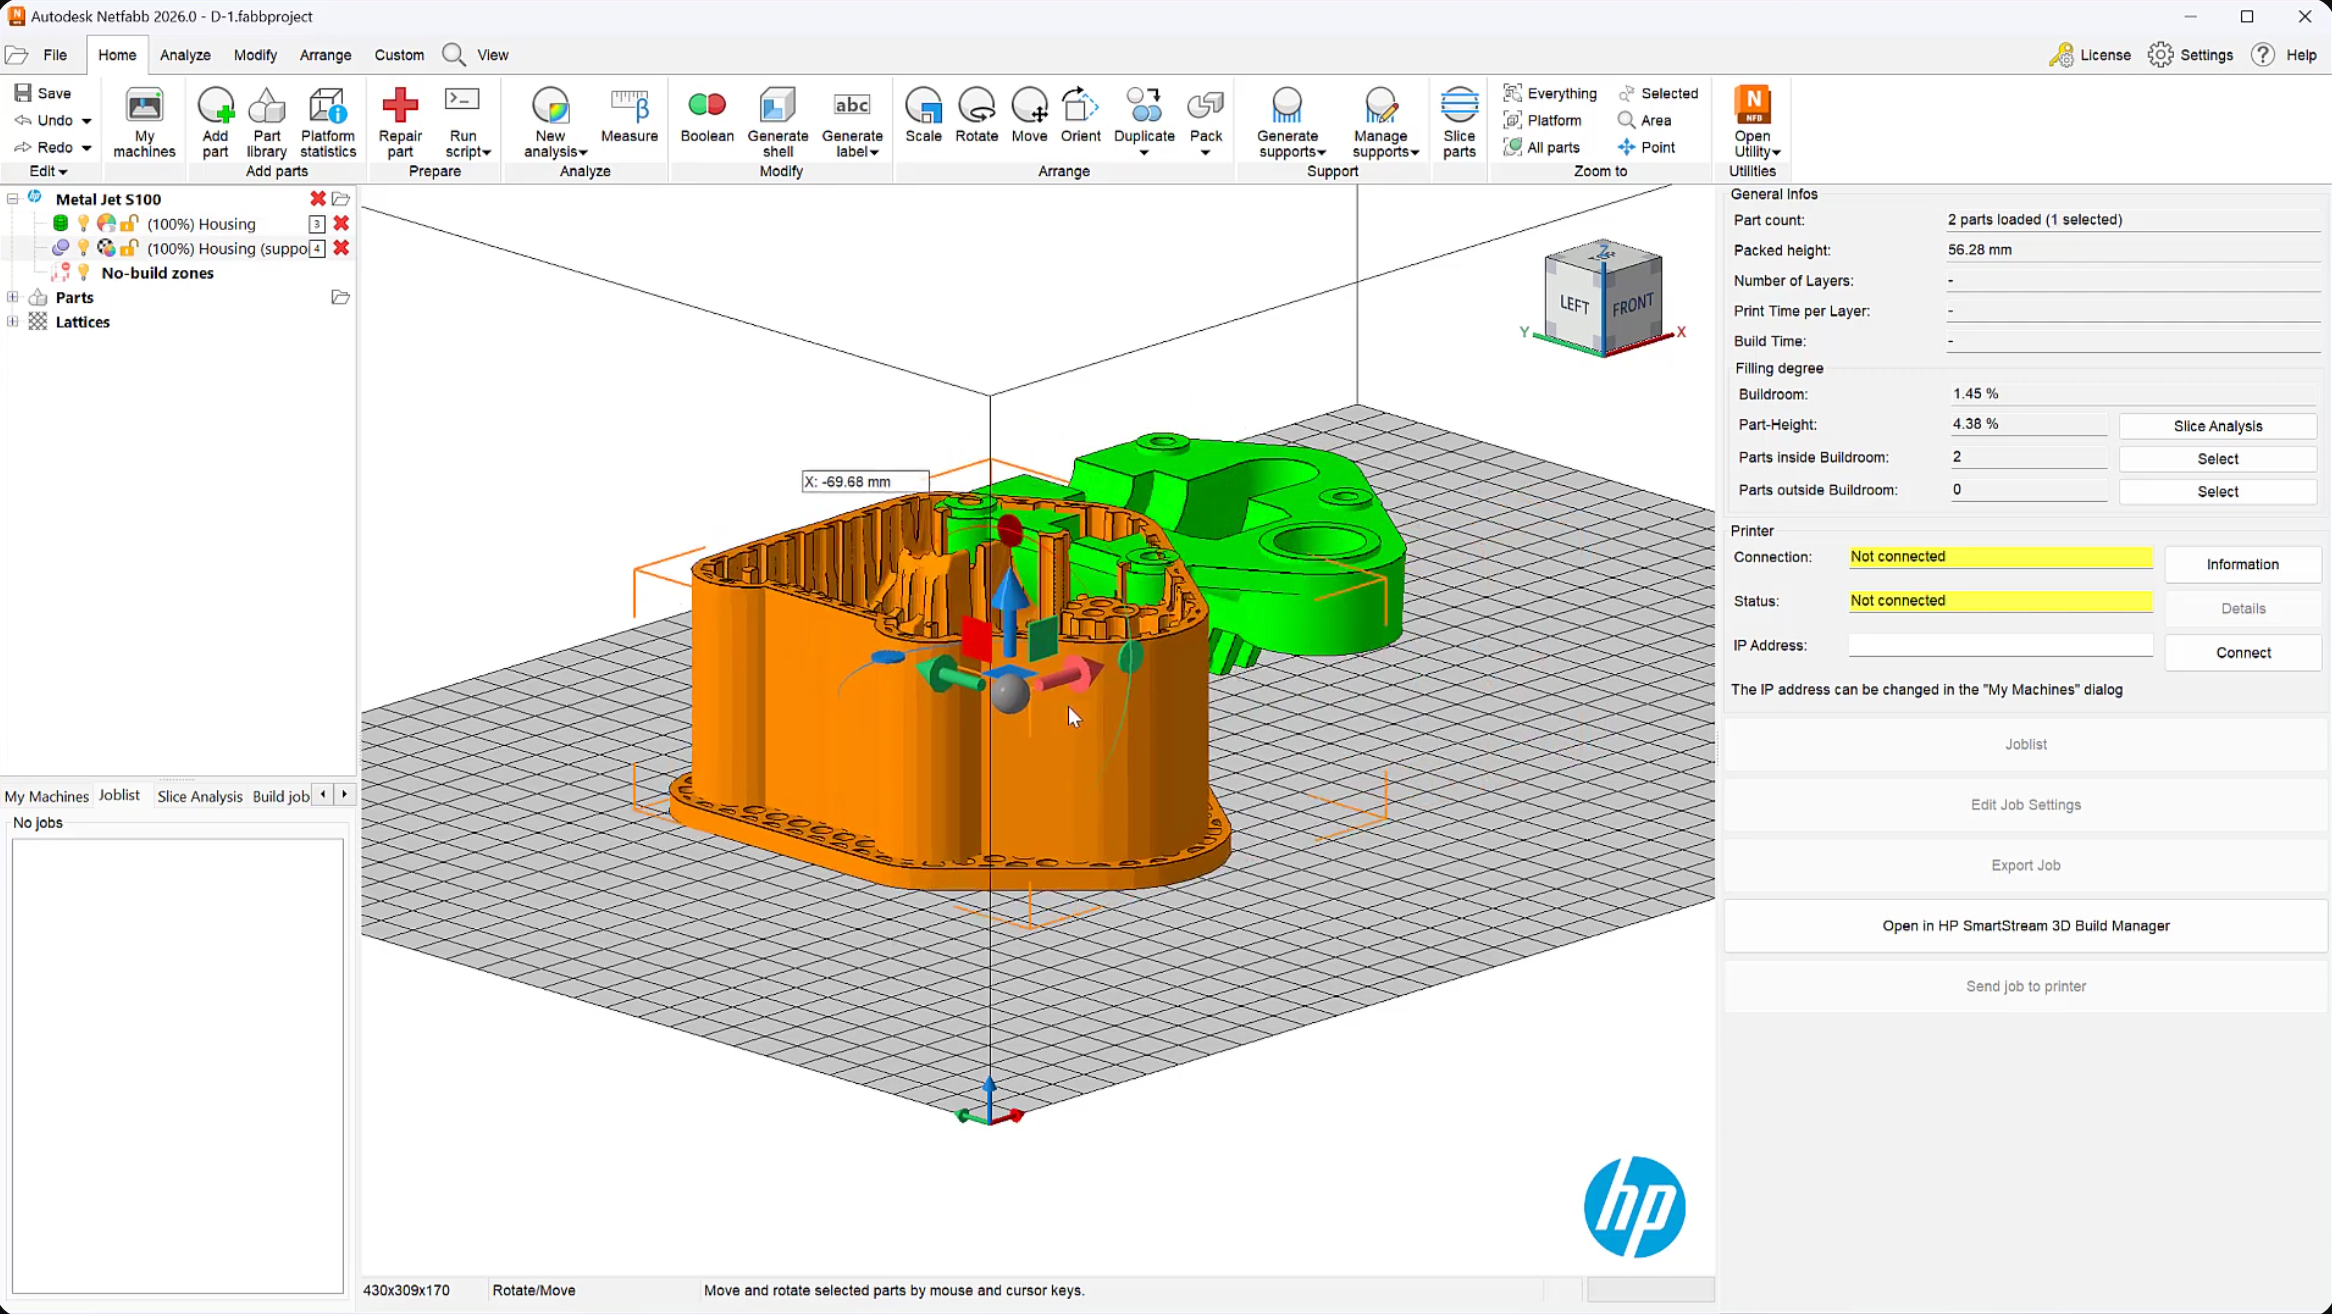Image resolution: width=2332 pixels, height=1314 pixels.
Task: Click number 4 box on Housing (support) row
Action: 317,248
